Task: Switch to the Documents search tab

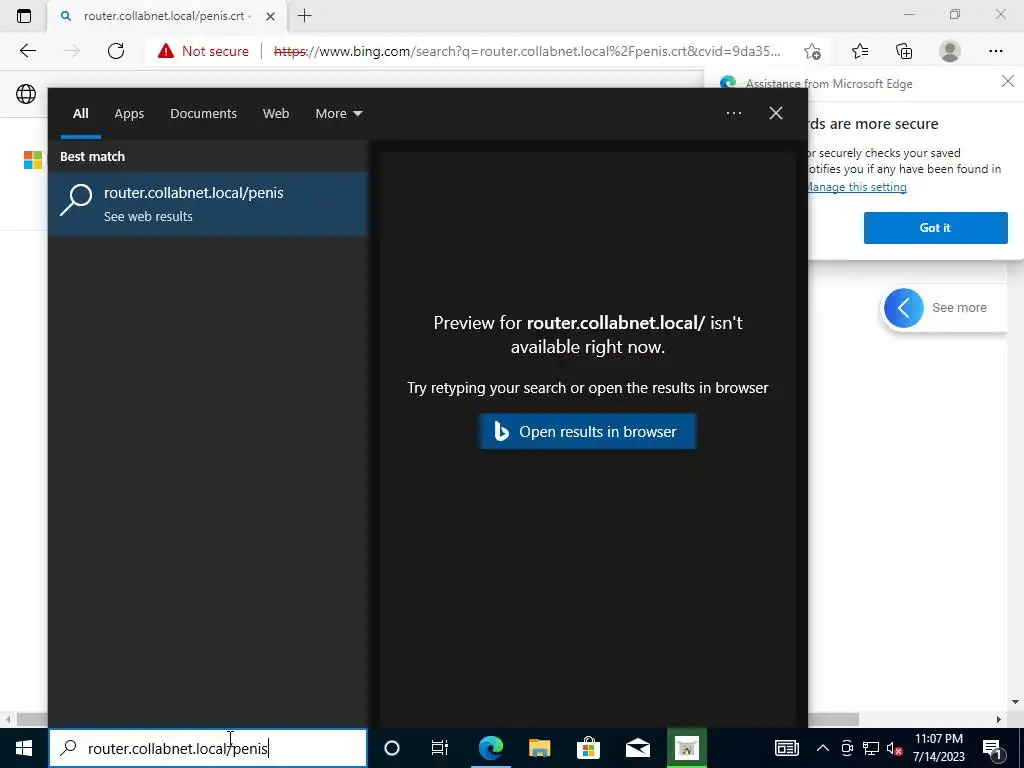Action: [x=203, y=114]
